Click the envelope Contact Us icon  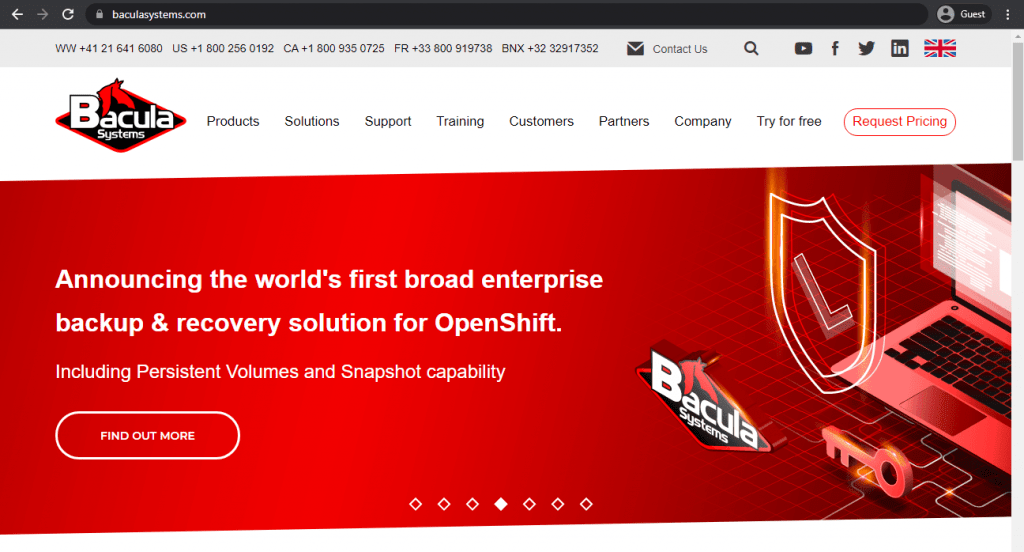point(635,48)
